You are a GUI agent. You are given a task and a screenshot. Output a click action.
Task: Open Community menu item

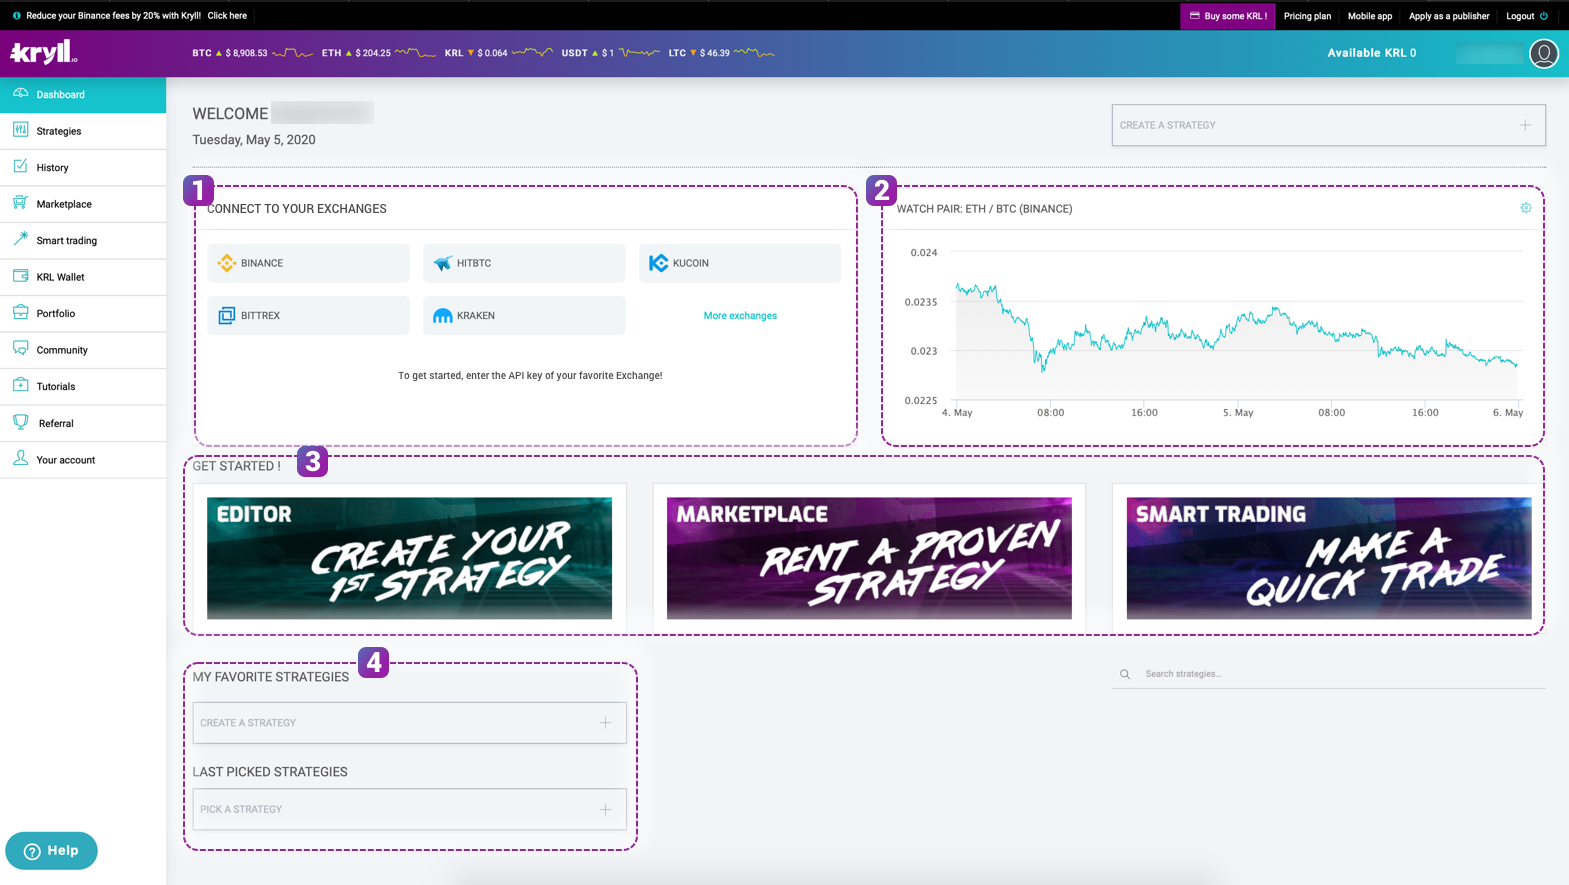83,350
